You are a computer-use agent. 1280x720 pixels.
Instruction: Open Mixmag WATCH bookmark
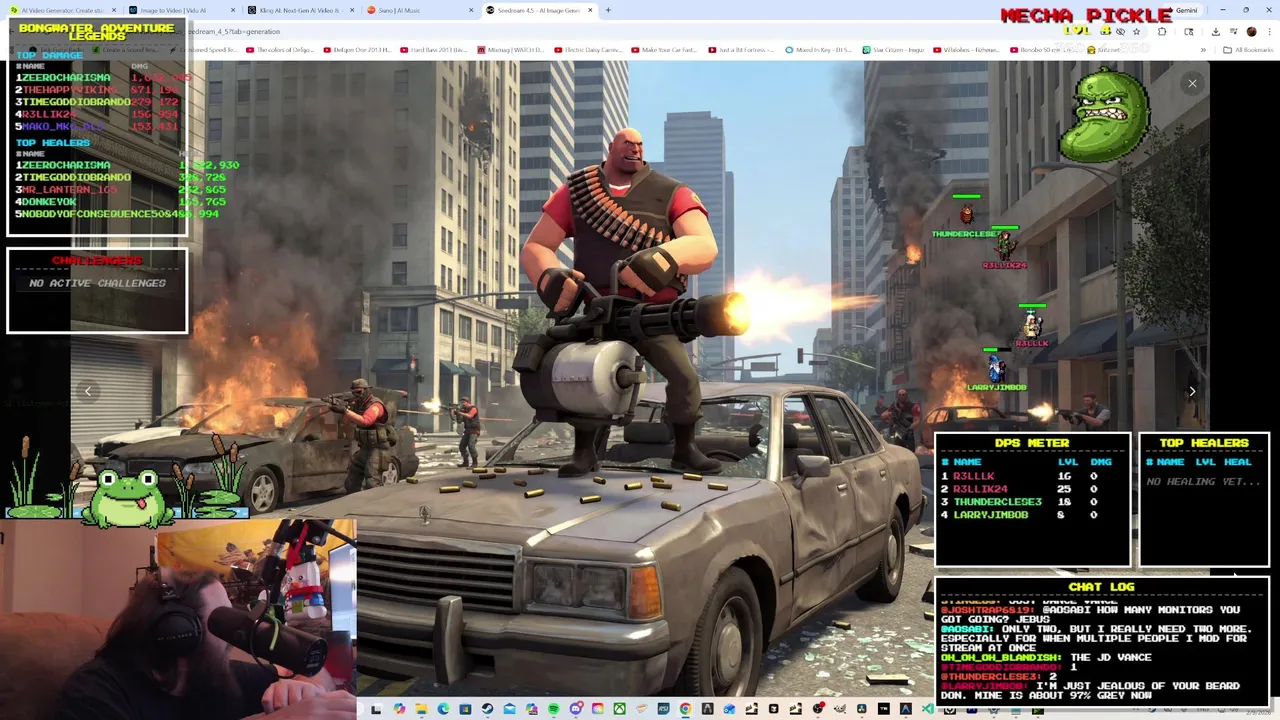pyautogui.click(x=512, y=49)
